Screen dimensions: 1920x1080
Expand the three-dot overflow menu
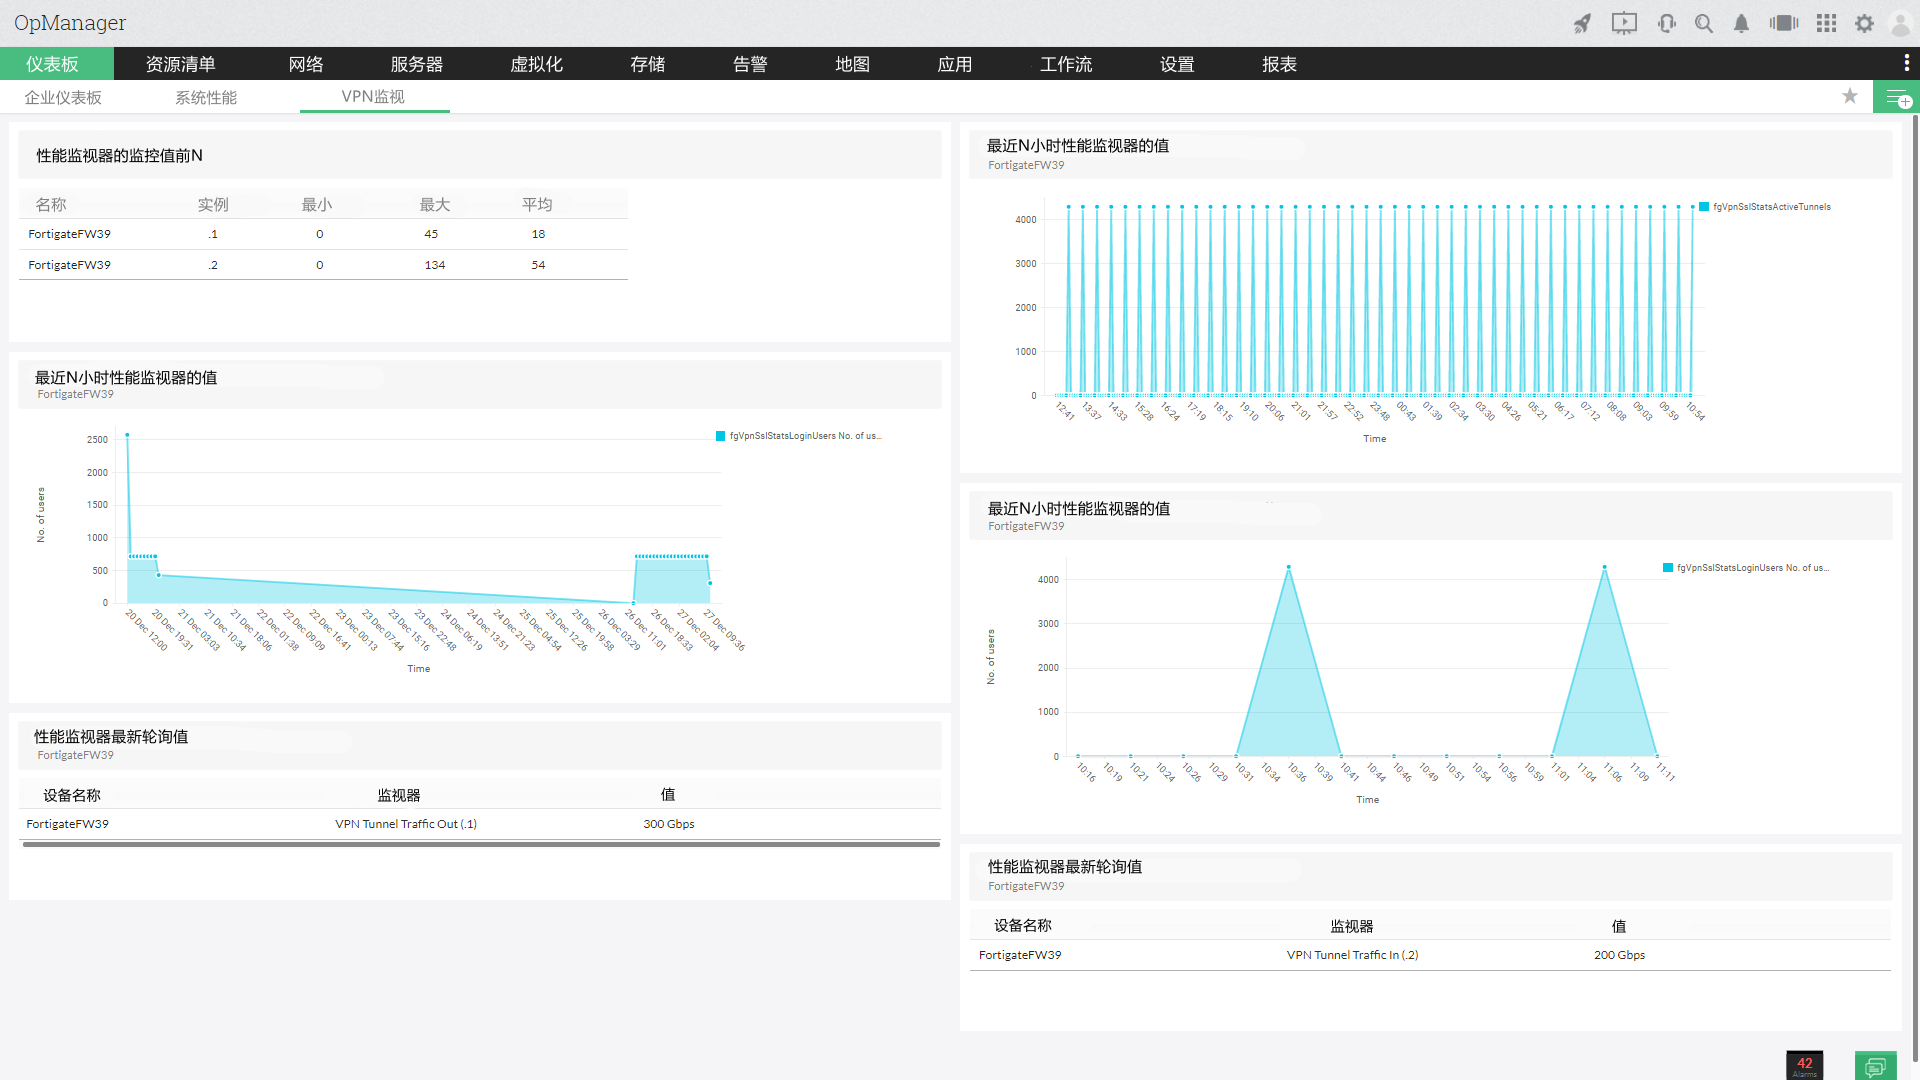pyautogui.click(x=1906, y=63)
